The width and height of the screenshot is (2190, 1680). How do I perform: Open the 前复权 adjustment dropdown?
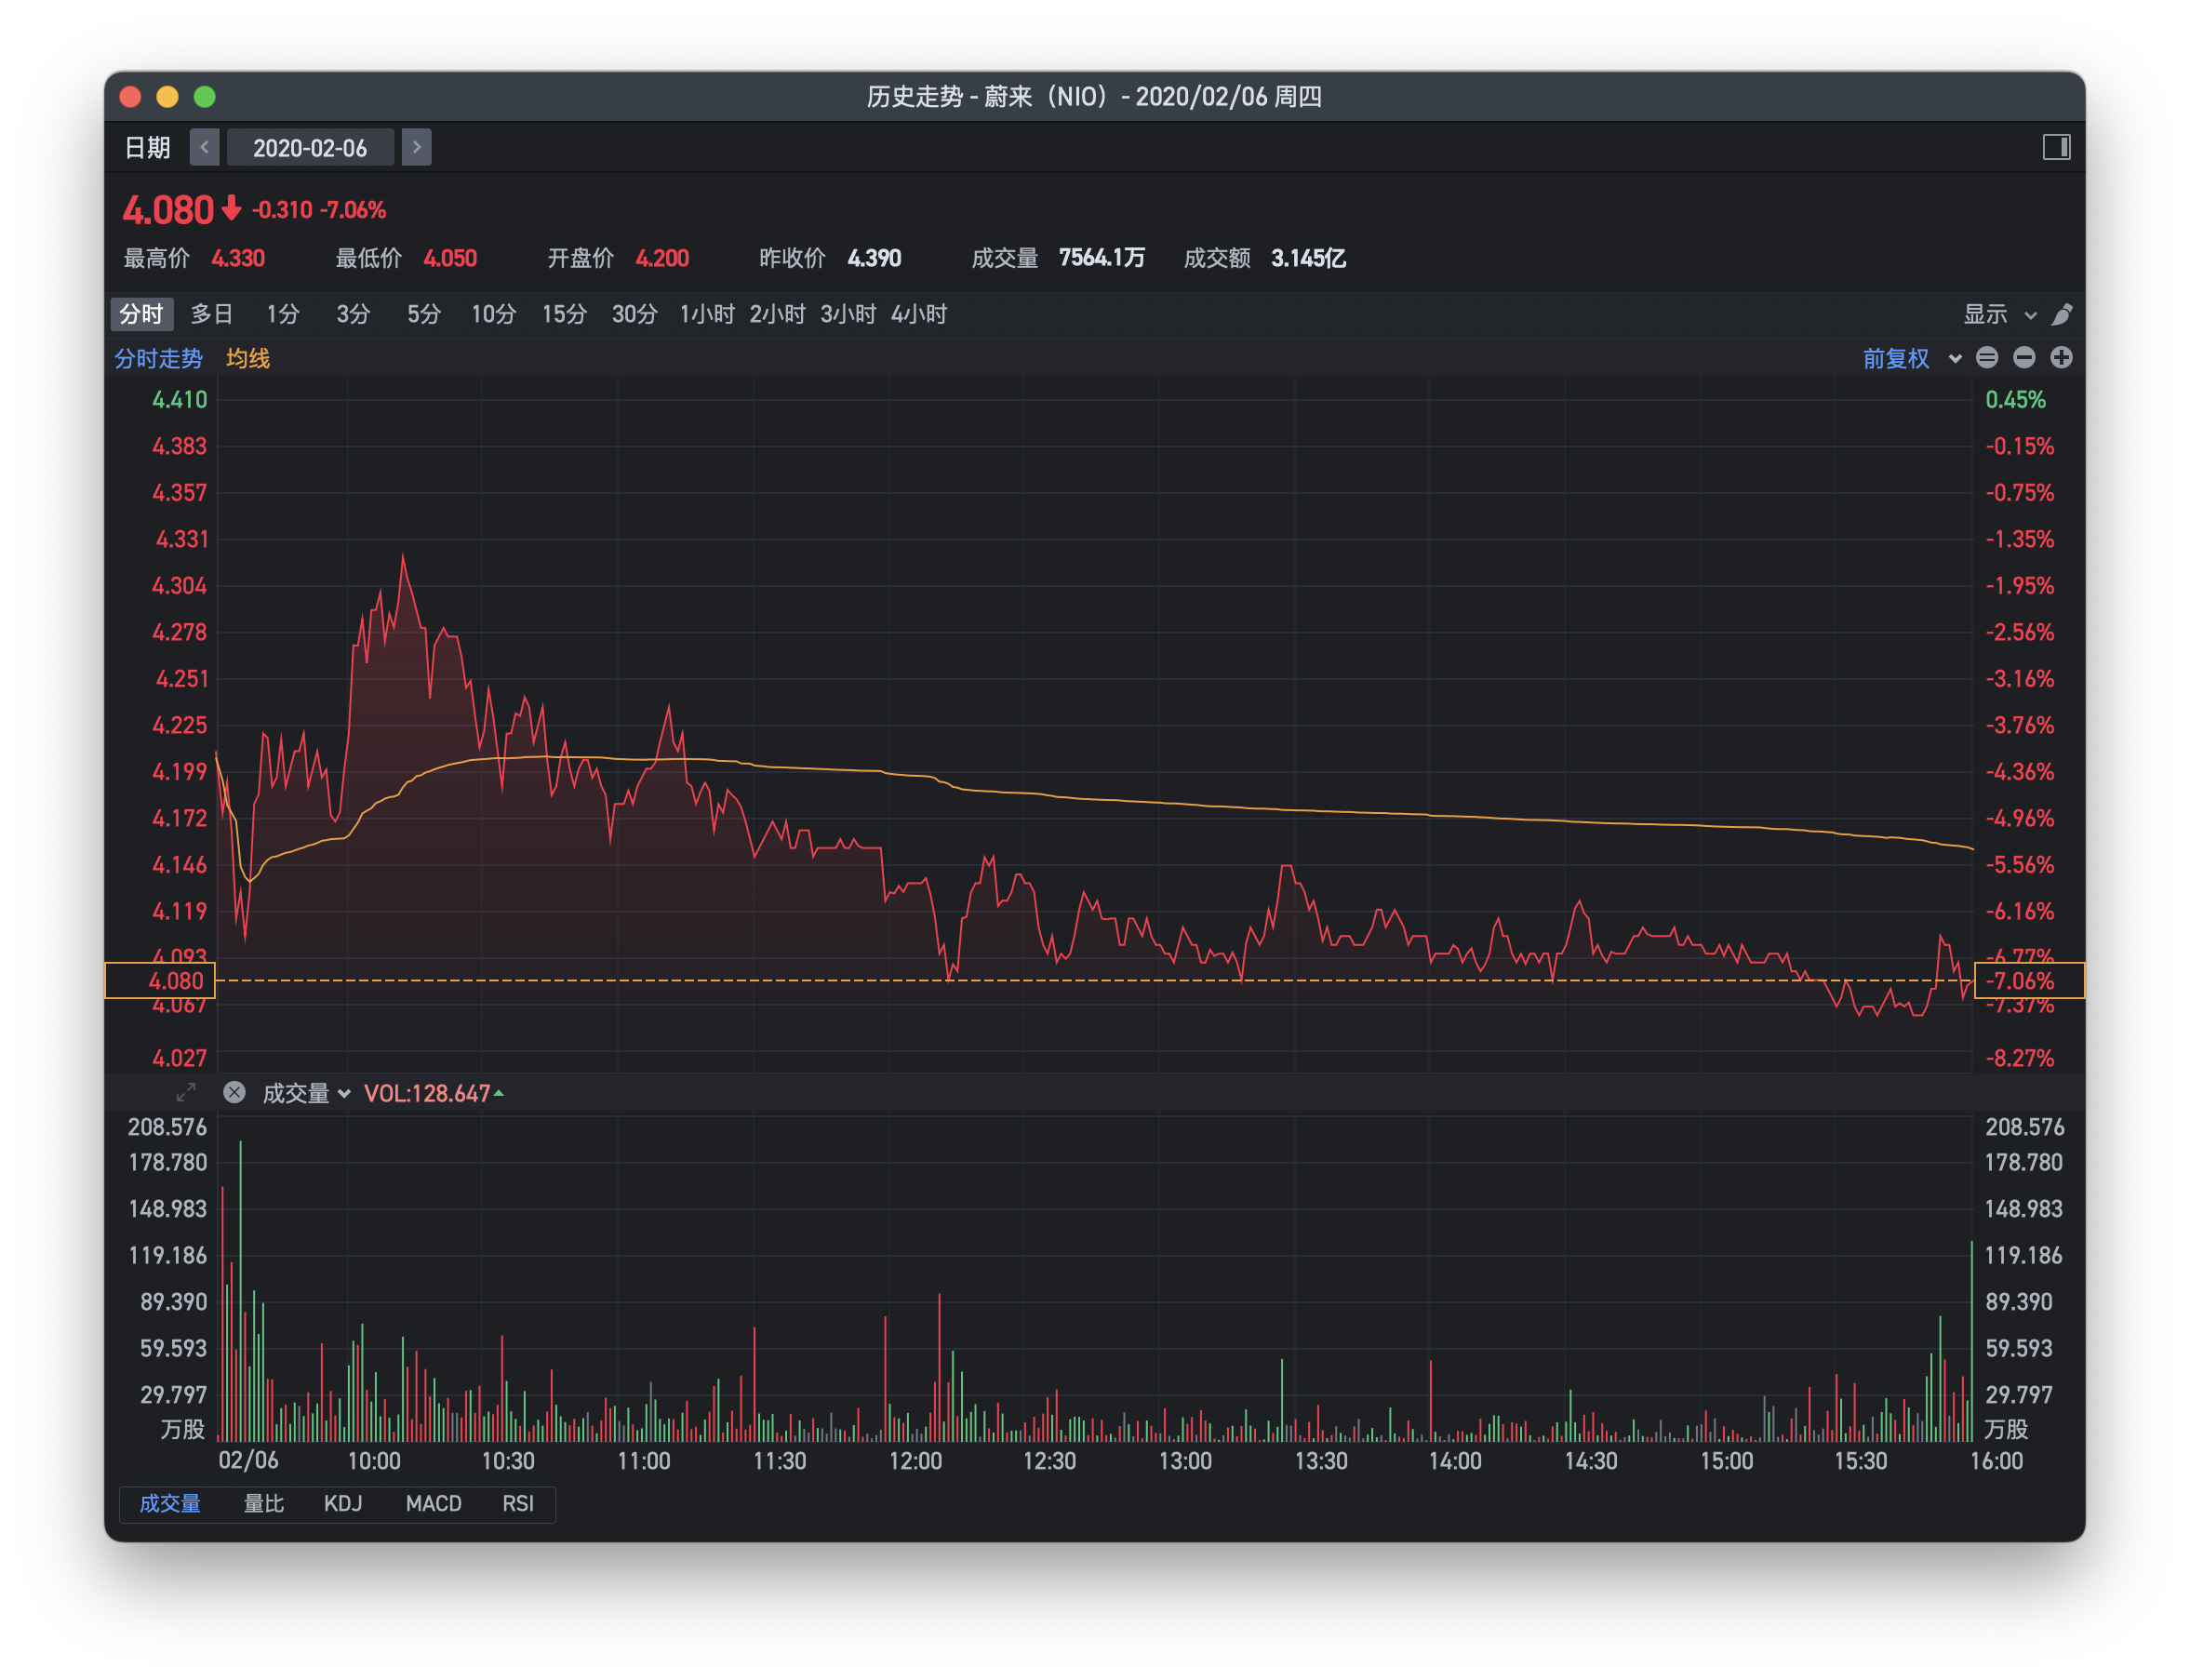(x=1911, y=358)
